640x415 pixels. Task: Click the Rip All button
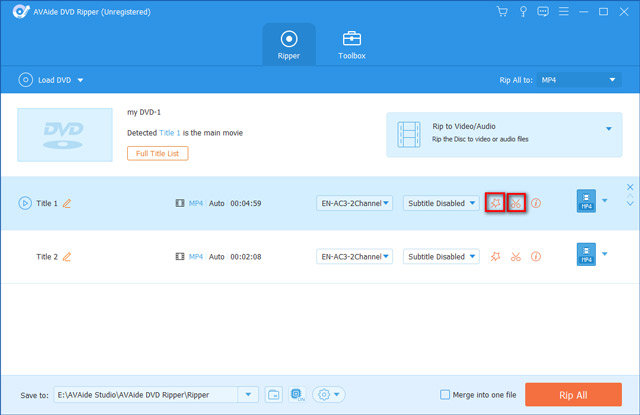(x=573, y=395)
